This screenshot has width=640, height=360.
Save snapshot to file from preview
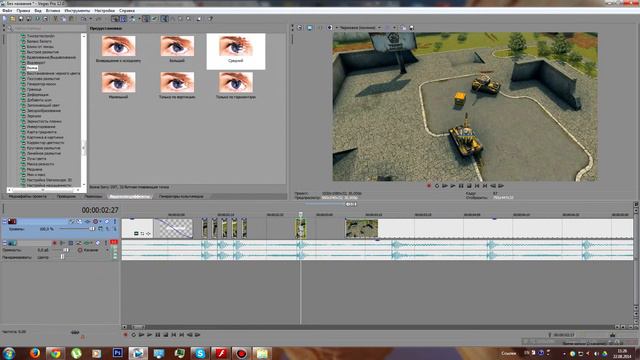(411, 28)
